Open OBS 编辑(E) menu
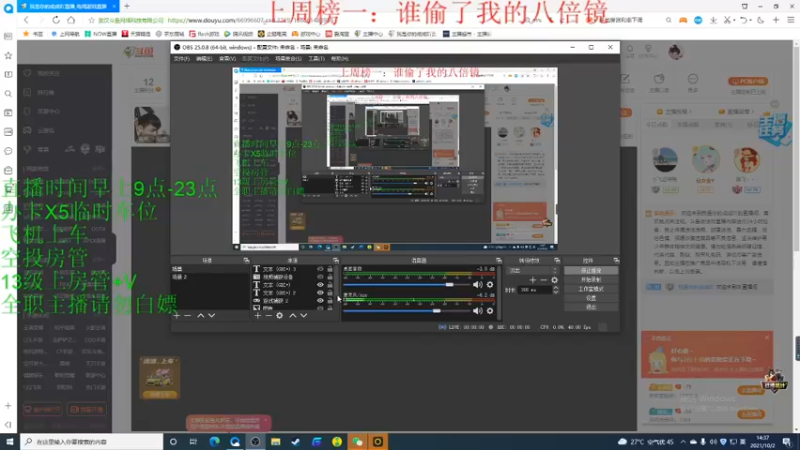This screenshot has height=450, width=800. tap(204, 59)
